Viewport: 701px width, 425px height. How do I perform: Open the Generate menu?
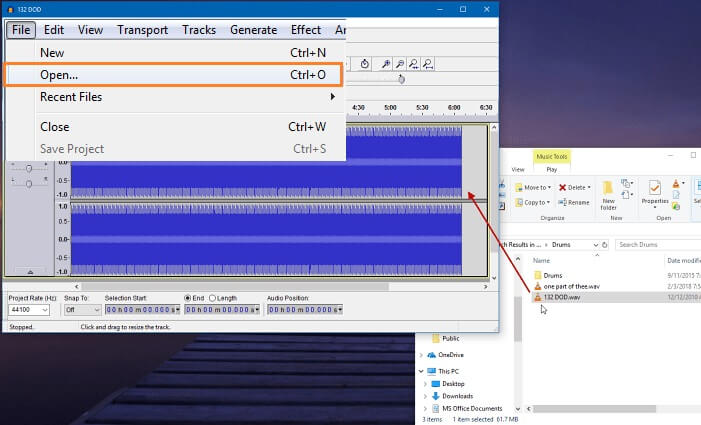click(x=253, y=30)
